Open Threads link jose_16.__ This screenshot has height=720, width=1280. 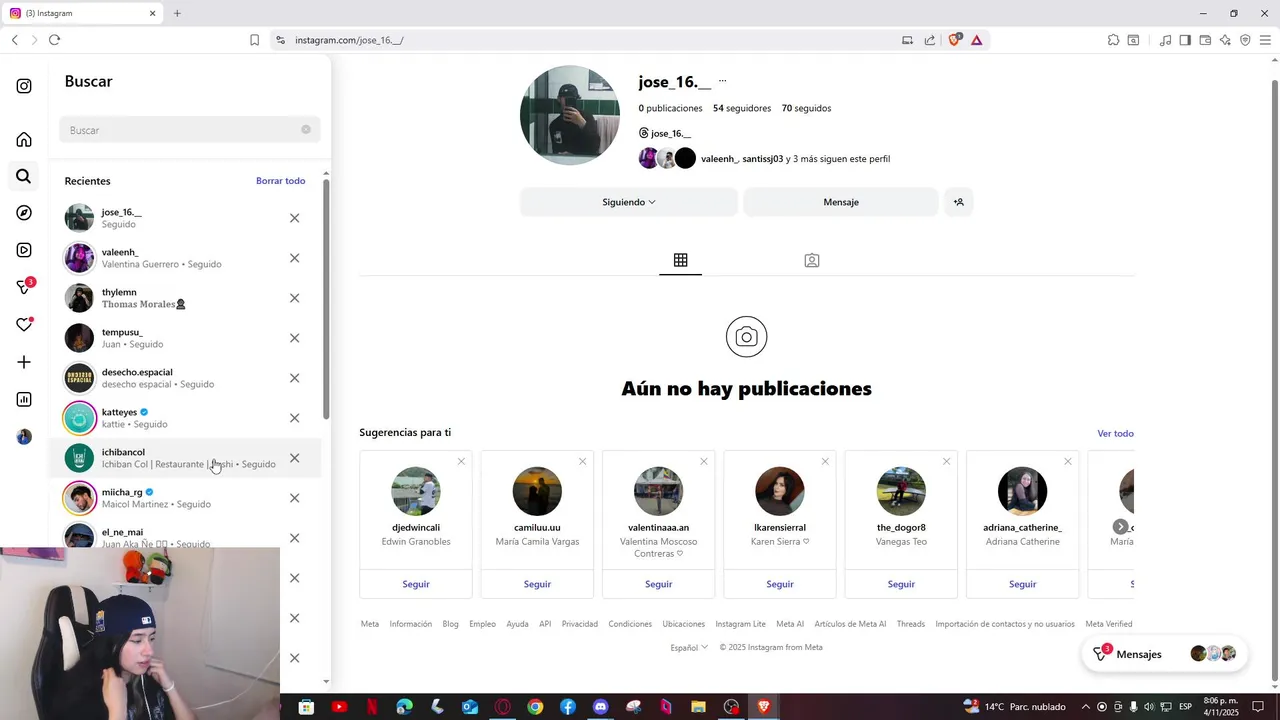click(665, 133)
